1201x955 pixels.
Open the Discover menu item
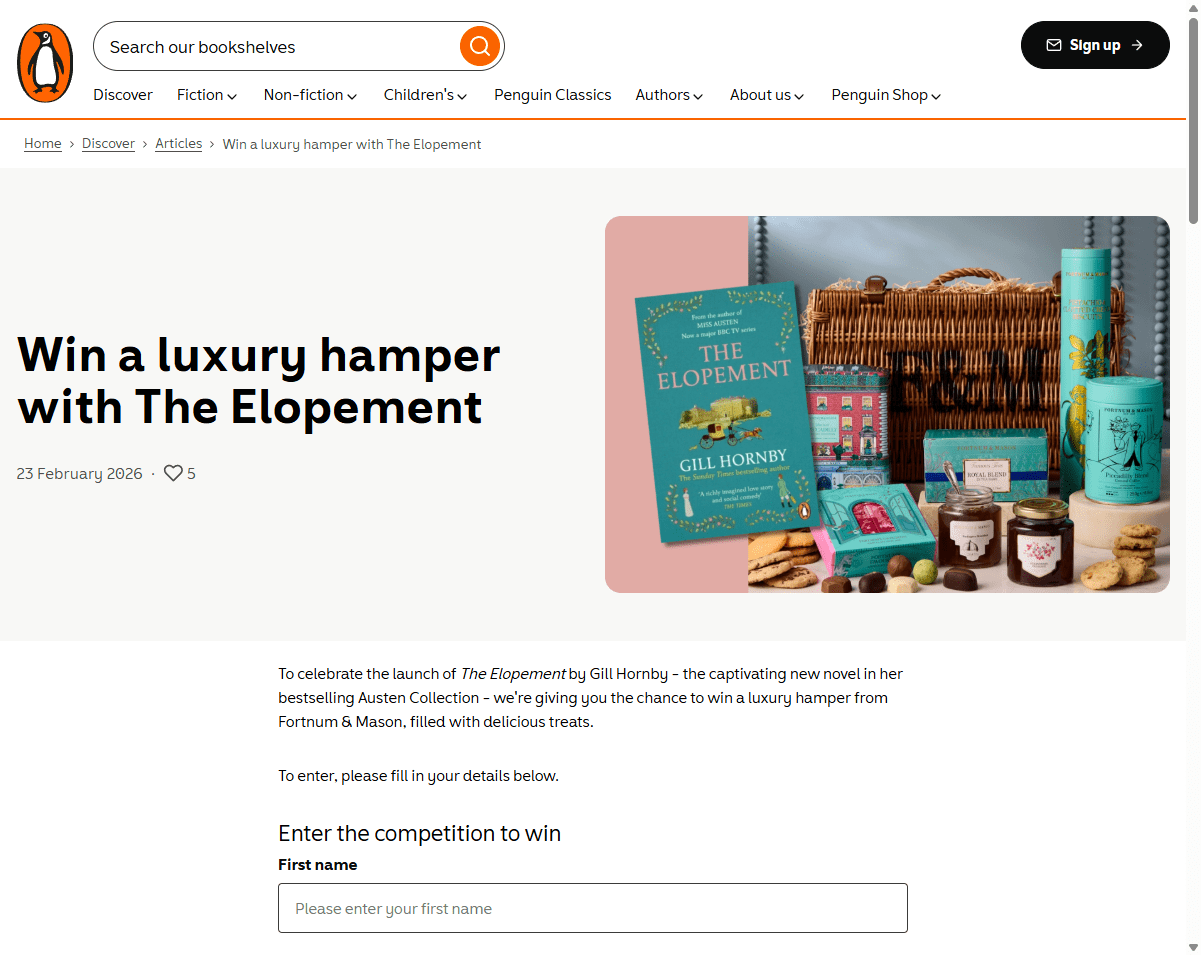123,95
